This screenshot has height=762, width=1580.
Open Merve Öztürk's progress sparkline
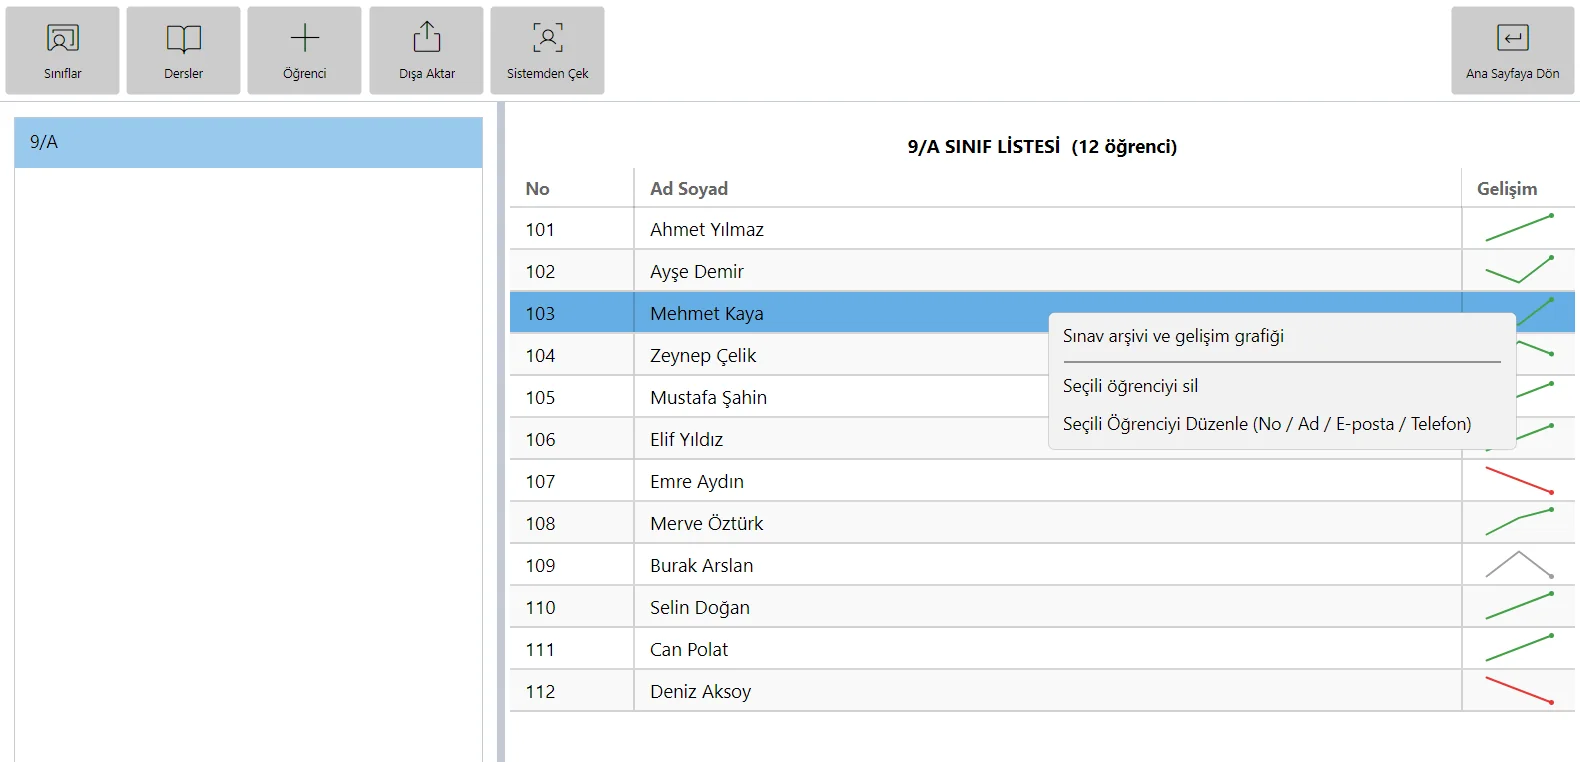1519,522
